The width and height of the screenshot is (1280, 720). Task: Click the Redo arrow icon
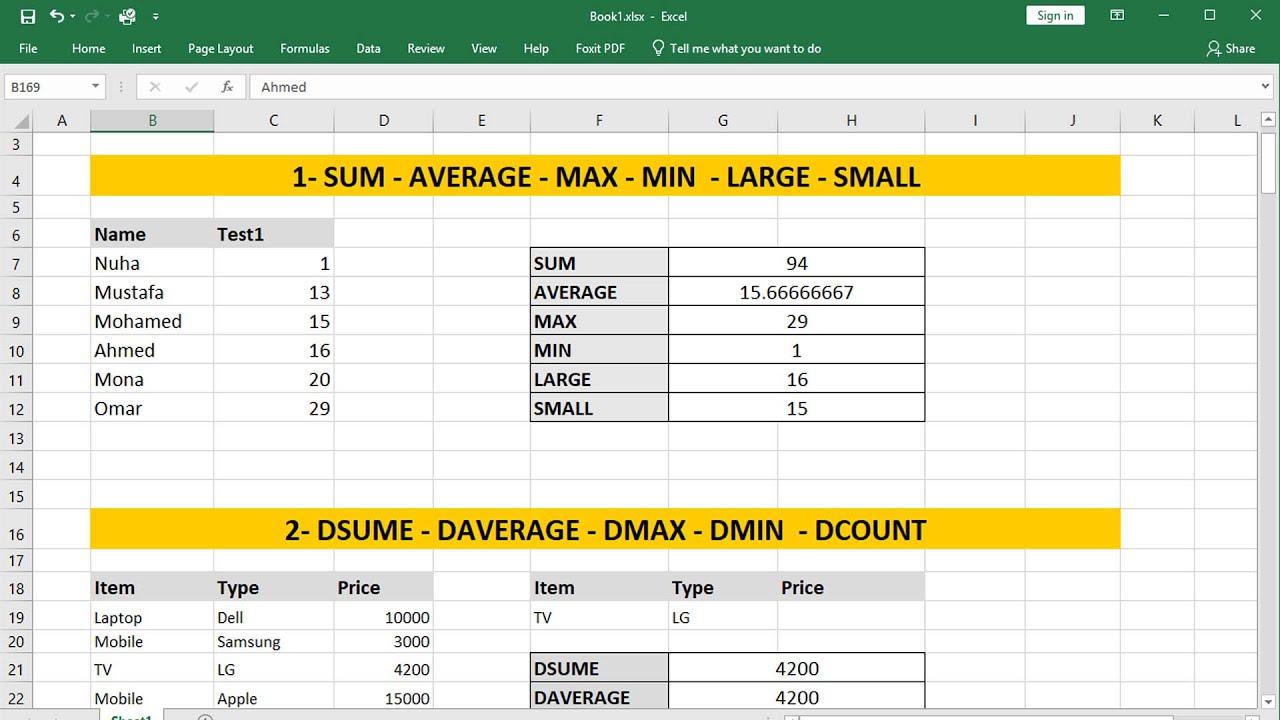92,16
